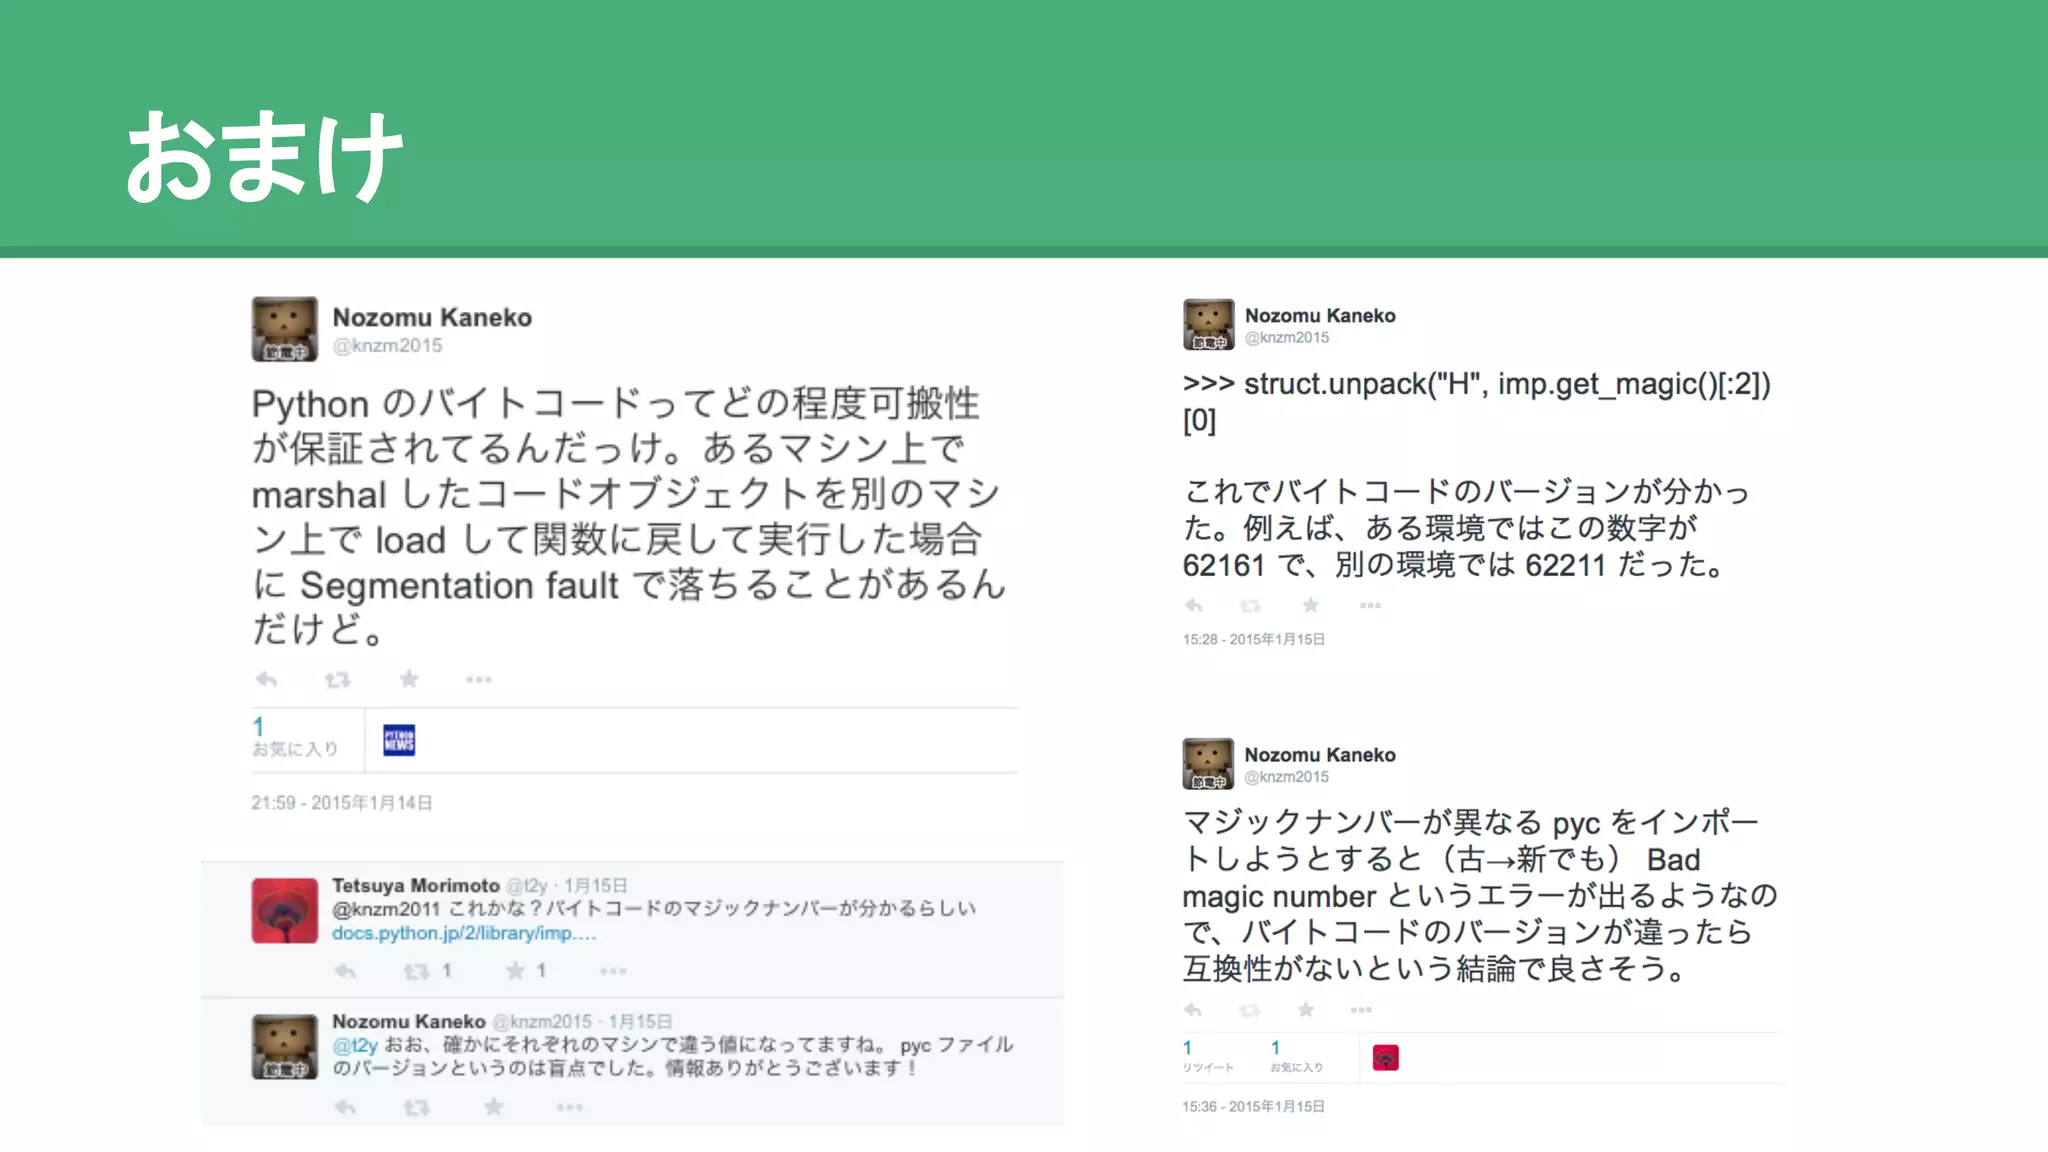Open Nozomu Kaneko avatar on the @t2y tweet
The height and width of the screenshot is (1152, 2048).
[285, 1047]
